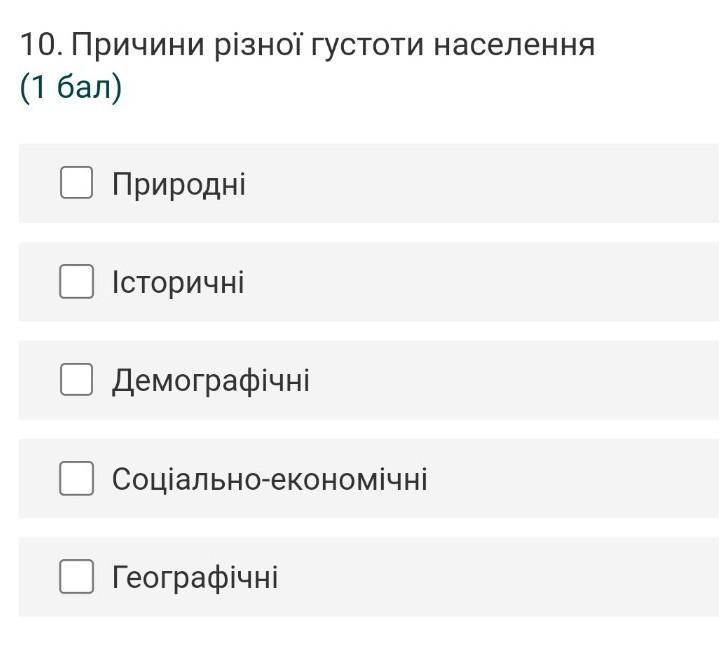
Task: Click the Географічні answer label text
Action: point(195,578)
